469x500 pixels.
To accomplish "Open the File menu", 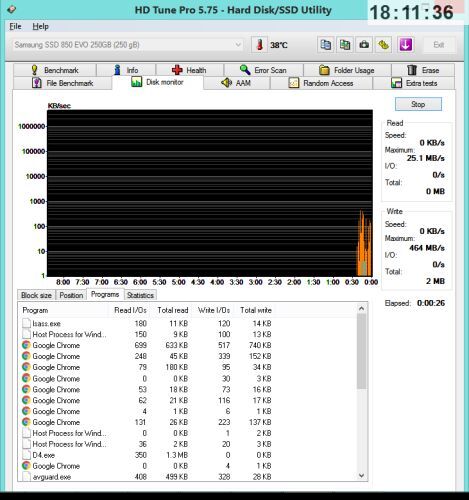I will (x=15, y=26).
